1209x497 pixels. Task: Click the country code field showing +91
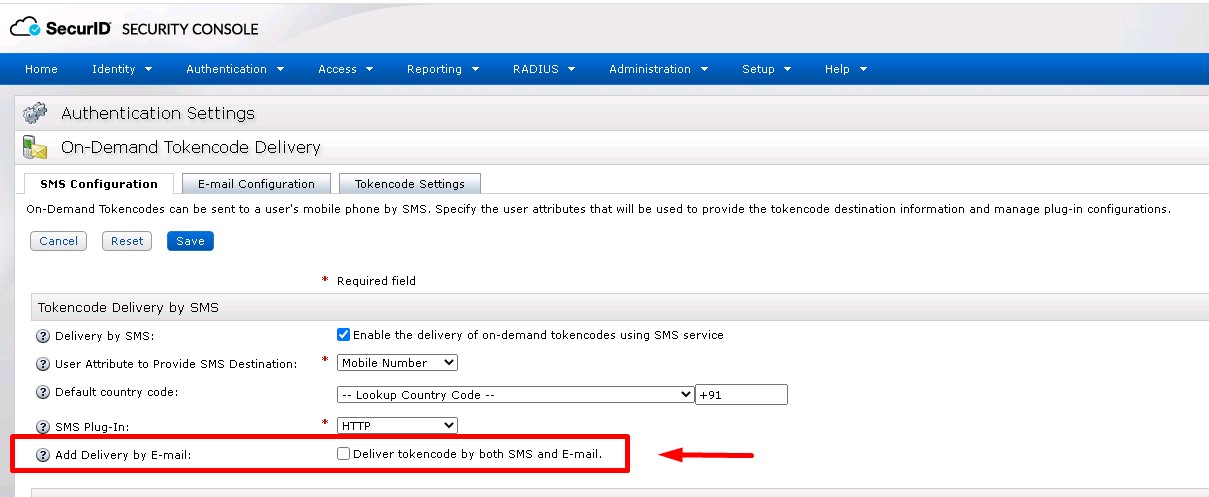741,394
